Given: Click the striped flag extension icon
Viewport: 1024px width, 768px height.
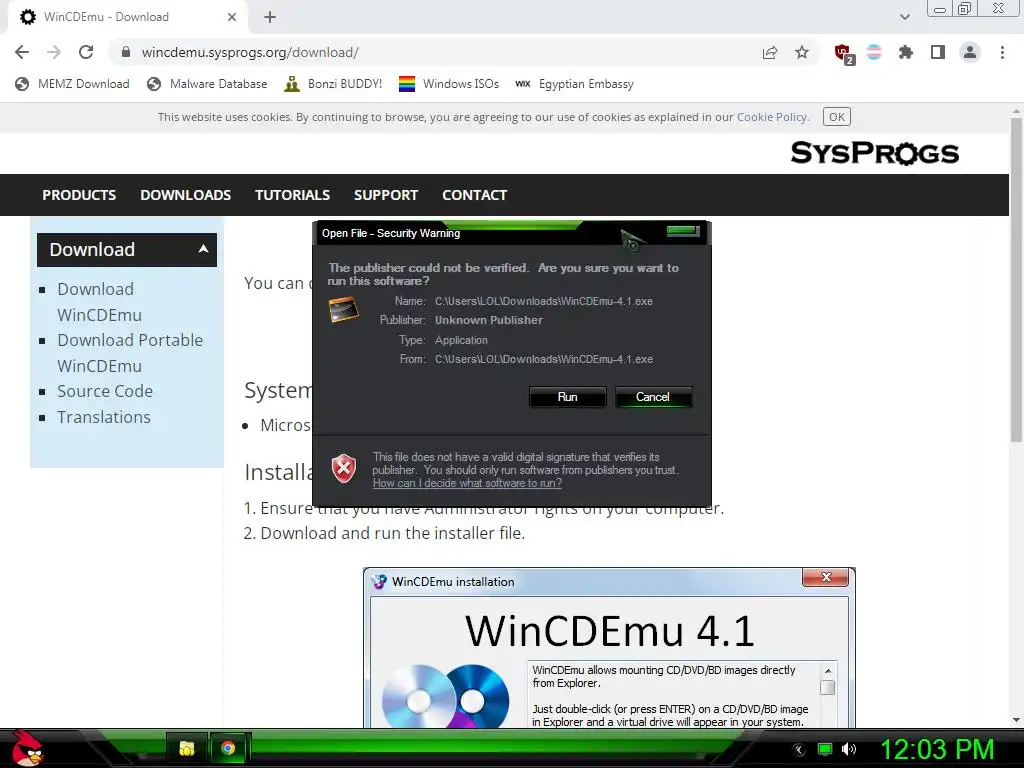Looking at the screenshot, I should click(874, 52).
